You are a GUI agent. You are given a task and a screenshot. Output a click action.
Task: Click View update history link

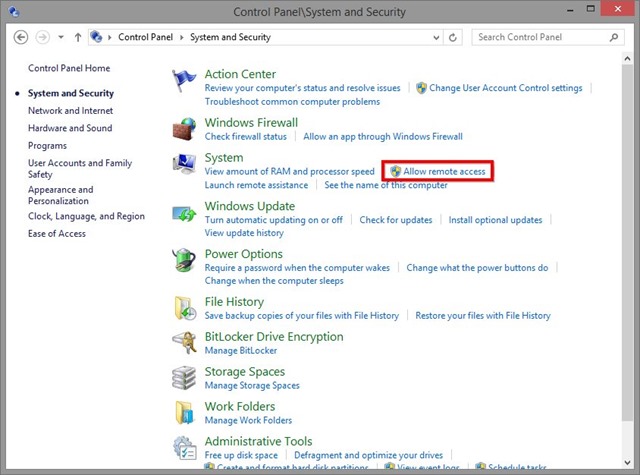(x=244, y=233)
